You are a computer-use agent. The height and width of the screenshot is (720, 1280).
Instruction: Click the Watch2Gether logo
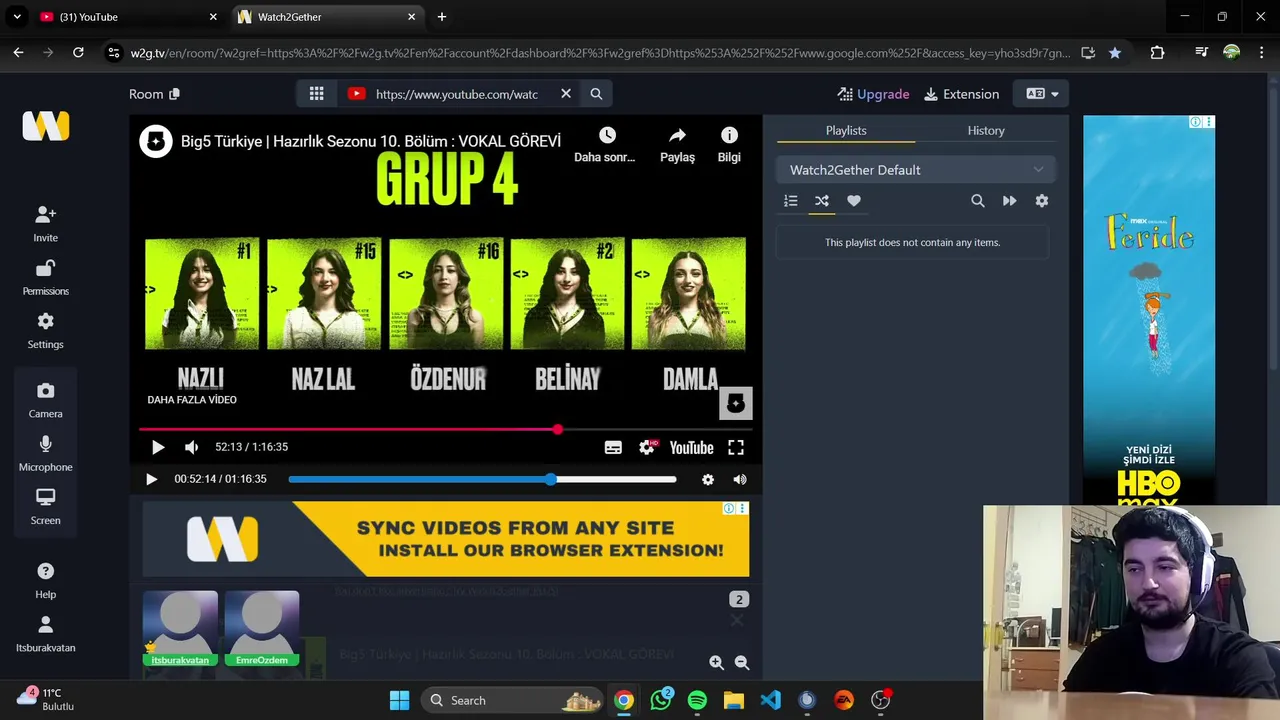[x=45, y=126]
